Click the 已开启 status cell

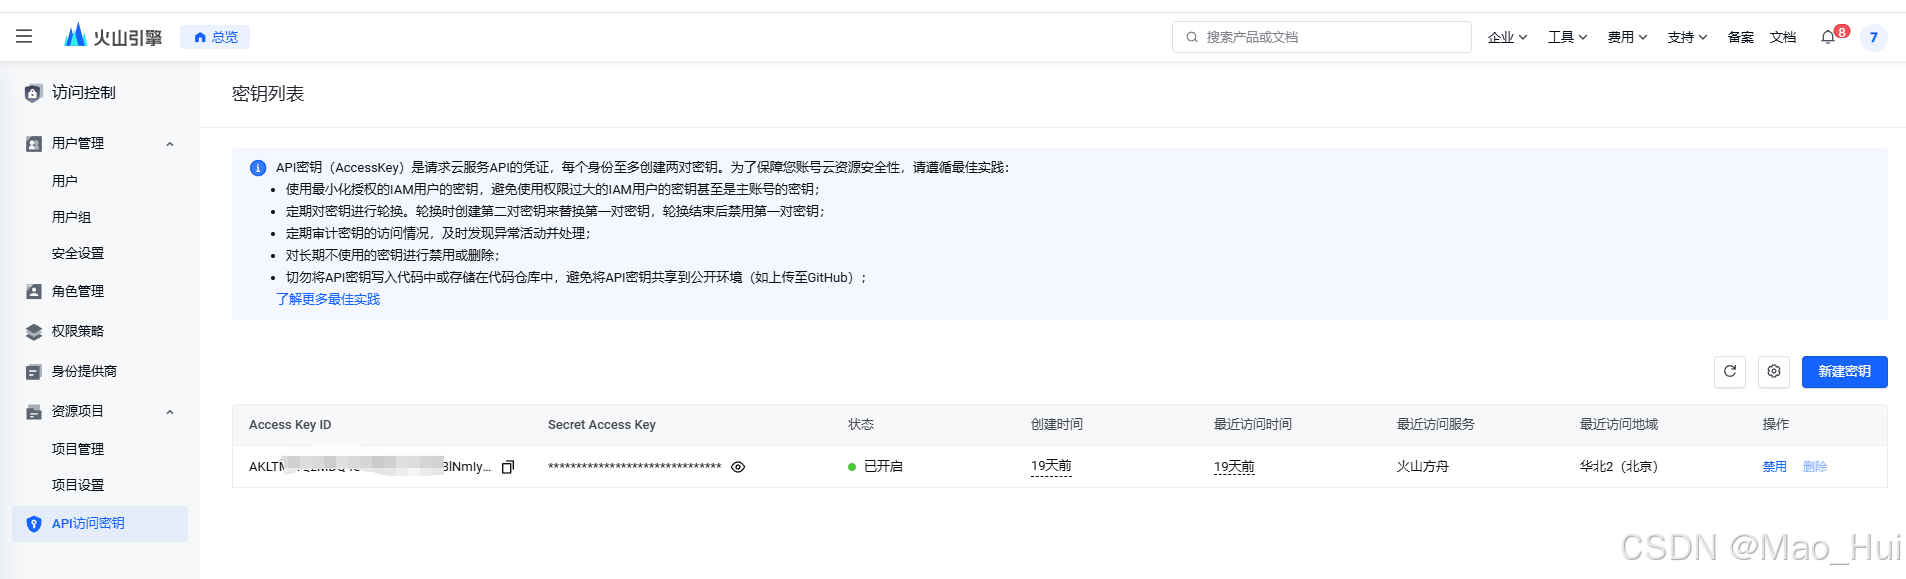point(875,466)
